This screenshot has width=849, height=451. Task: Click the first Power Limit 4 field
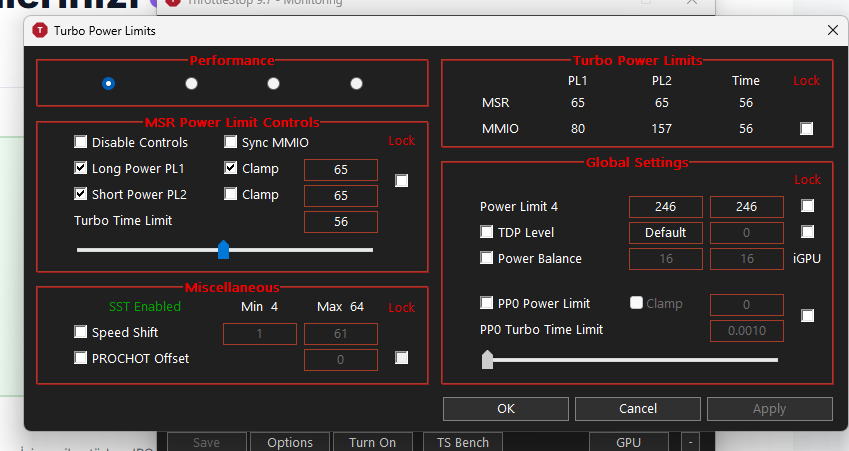[x=665, y=206]
